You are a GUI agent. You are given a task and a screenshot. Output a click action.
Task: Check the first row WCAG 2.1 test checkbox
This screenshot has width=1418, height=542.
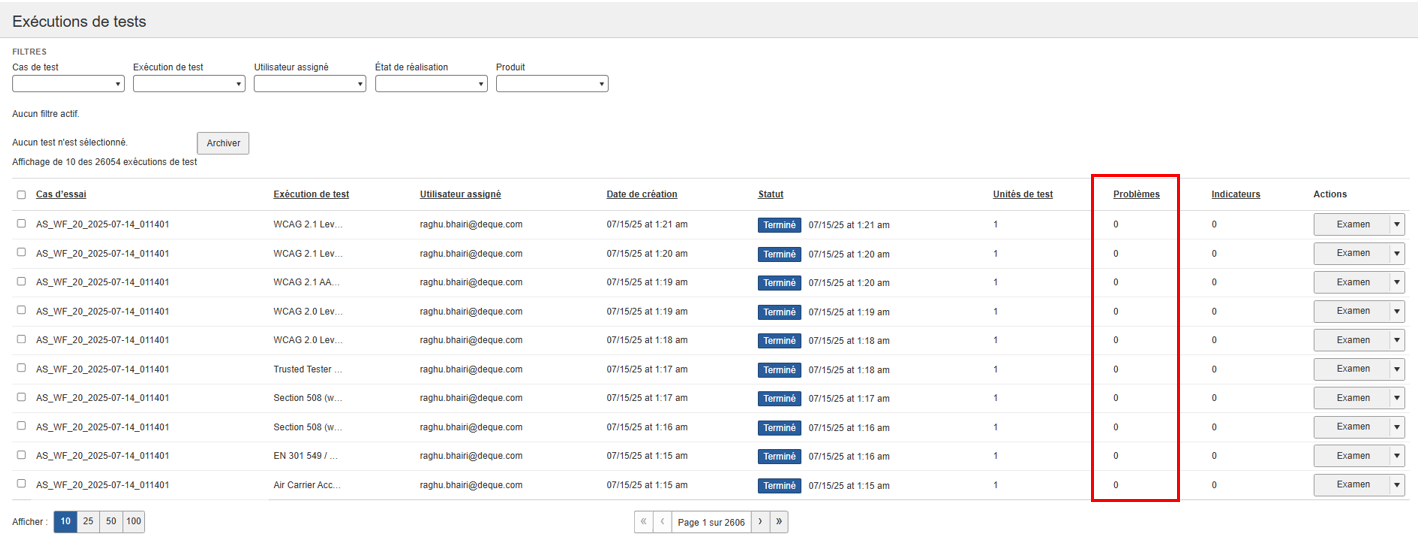(x=21, y=224)
